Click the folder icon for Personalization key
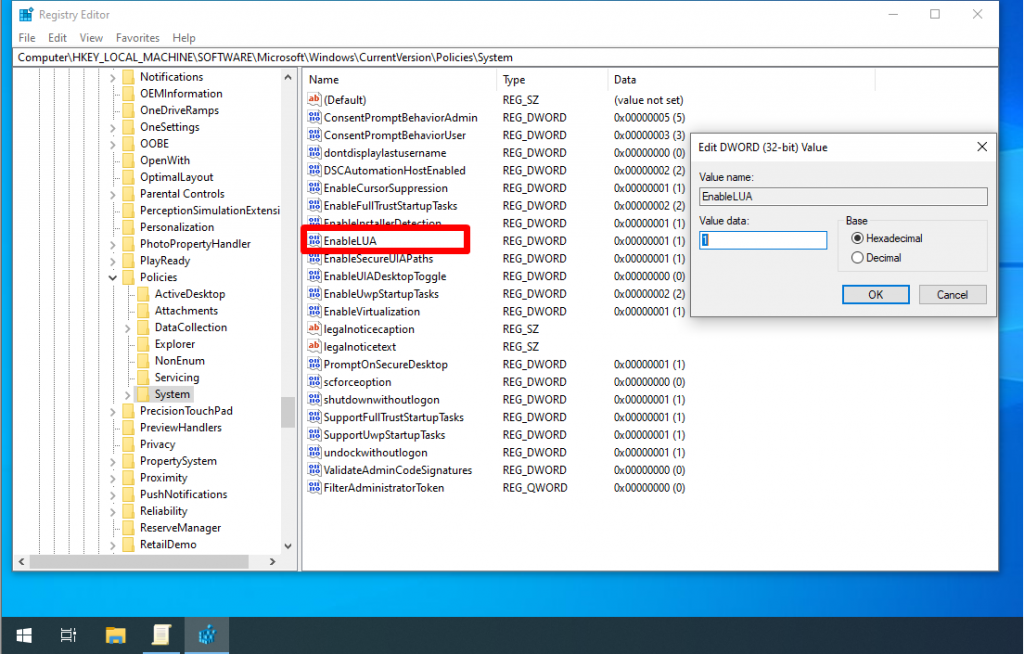This screenshot has height=654, width=1024. pyautogui.click(x=127, y=227)
